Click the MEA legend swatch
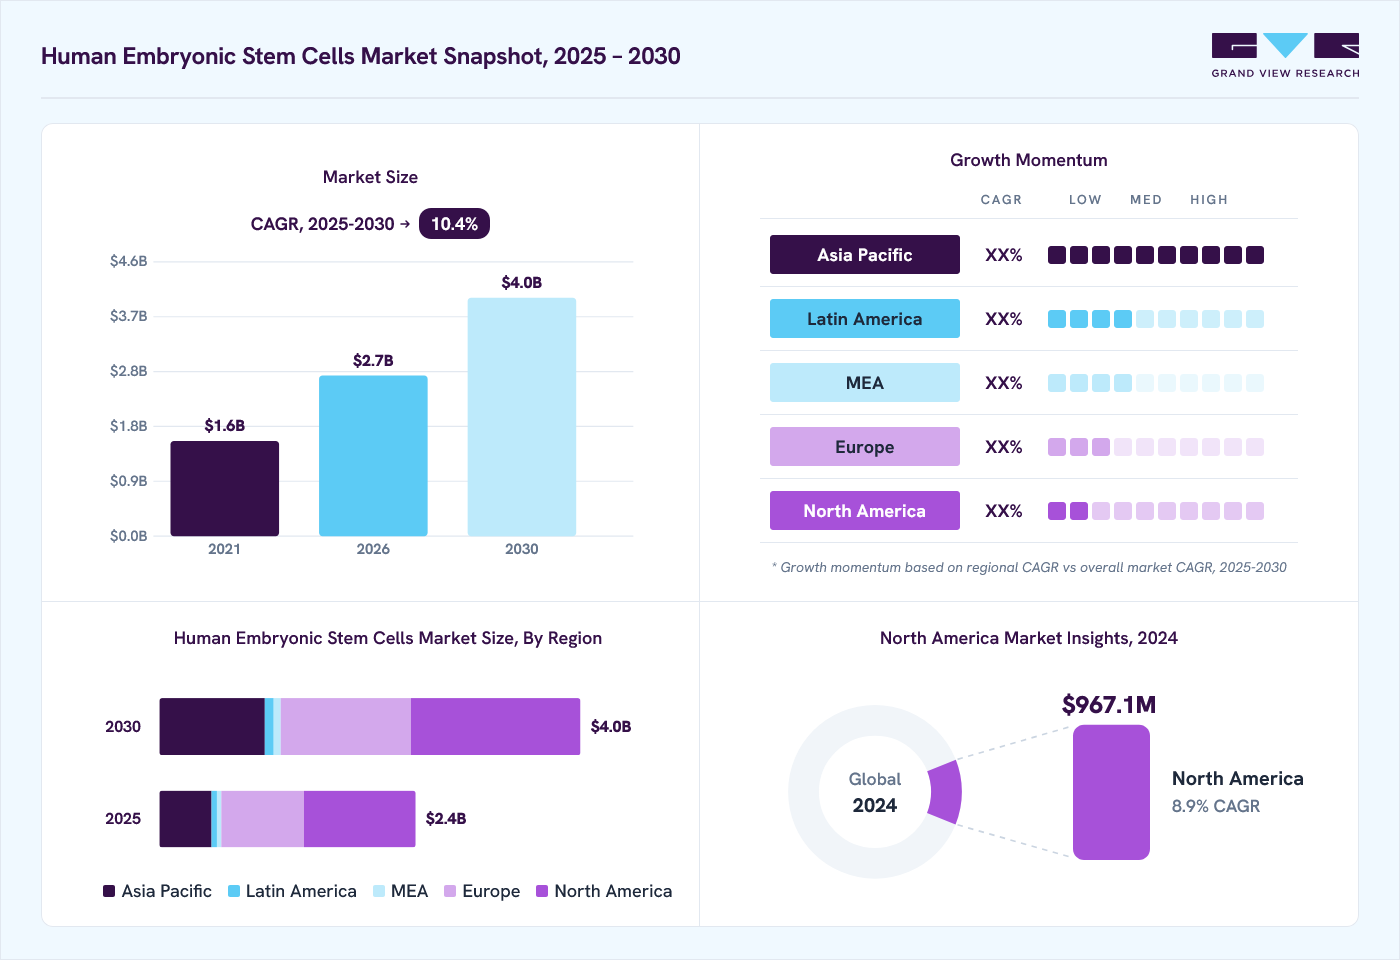This screenshot has width=1400, height=960. point(379,891)
